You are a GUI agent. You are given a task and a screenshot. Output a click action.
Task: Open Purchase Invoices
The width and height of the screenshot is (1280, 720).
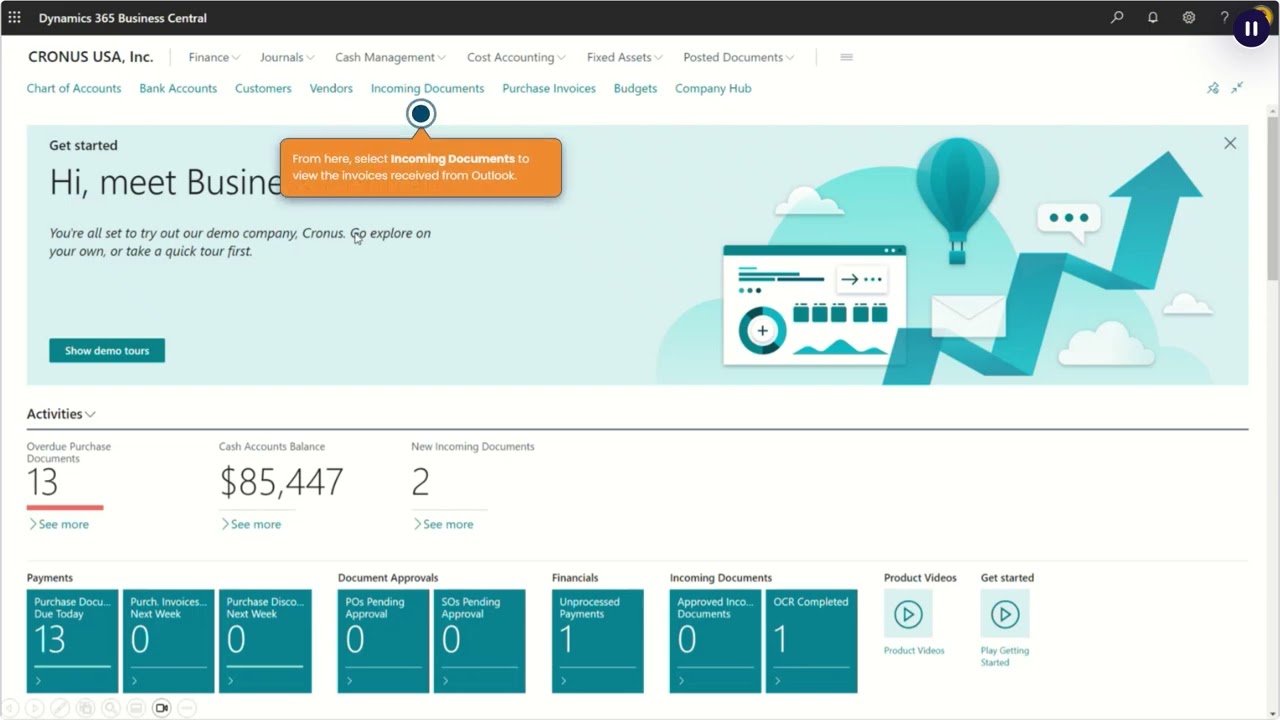click(x=549, y=88)
